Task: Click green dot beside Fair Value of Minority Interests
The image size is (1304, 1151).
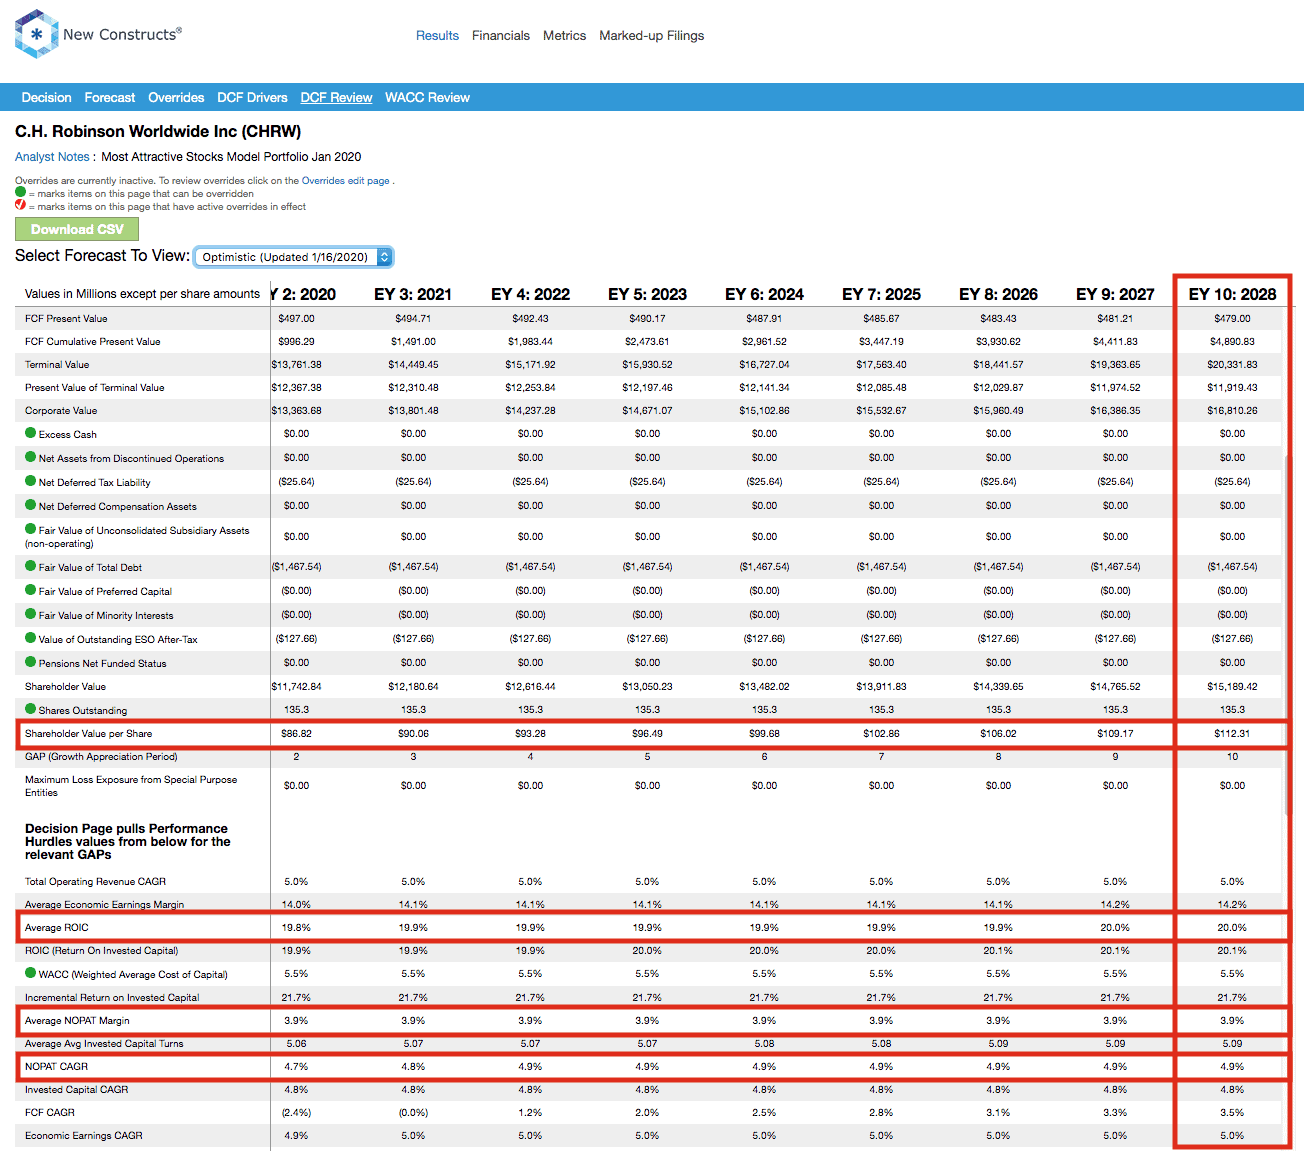Action: (x=31, y=614)
